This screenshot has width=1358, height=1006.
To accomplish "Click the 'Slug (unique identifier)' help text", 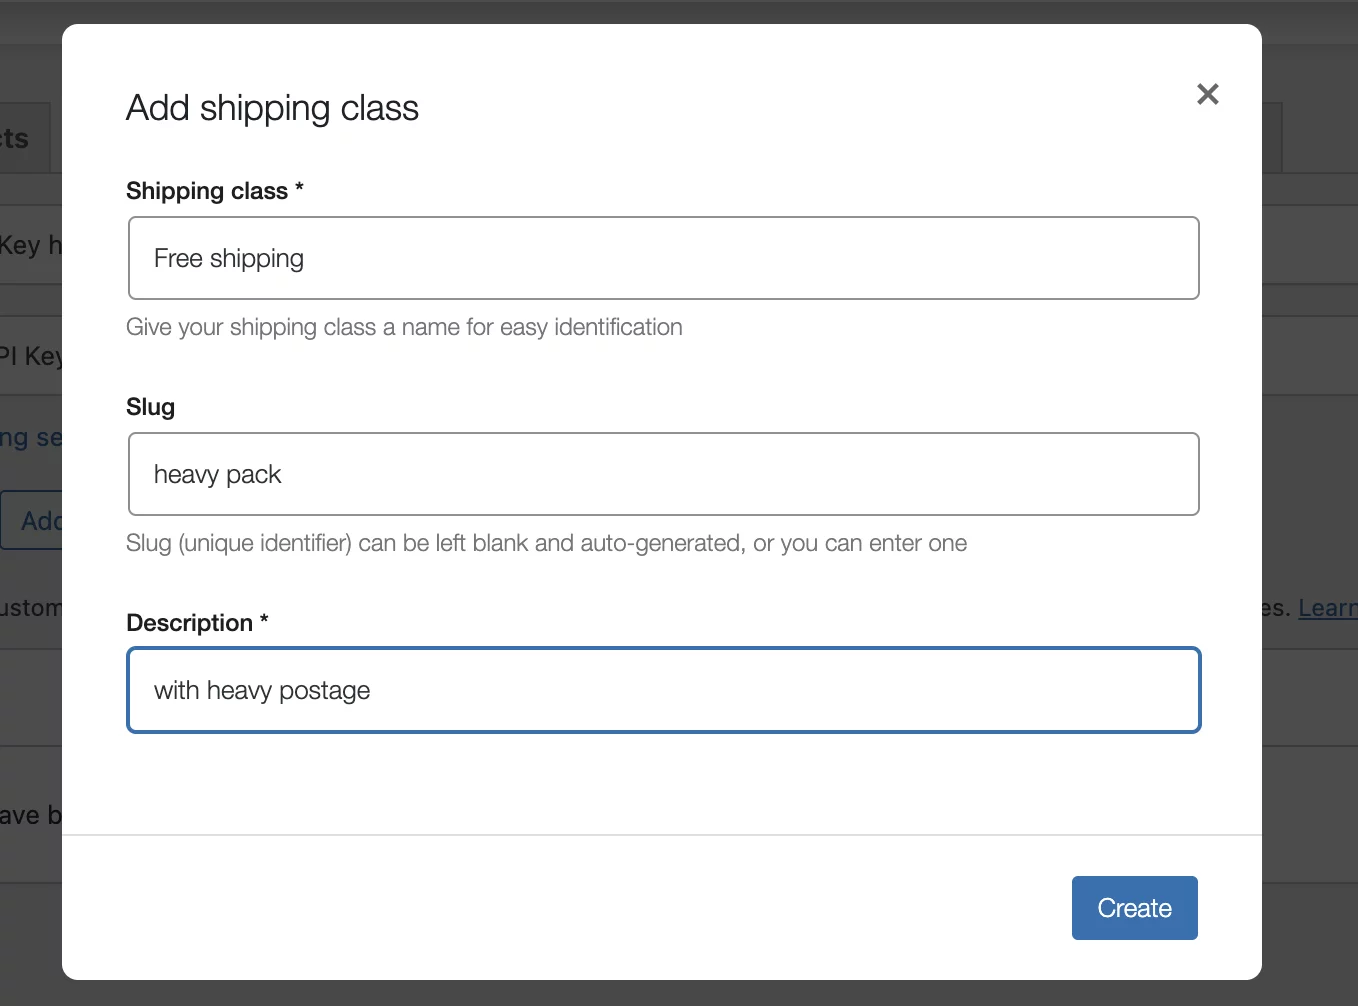I will click(x=547, y=543).
